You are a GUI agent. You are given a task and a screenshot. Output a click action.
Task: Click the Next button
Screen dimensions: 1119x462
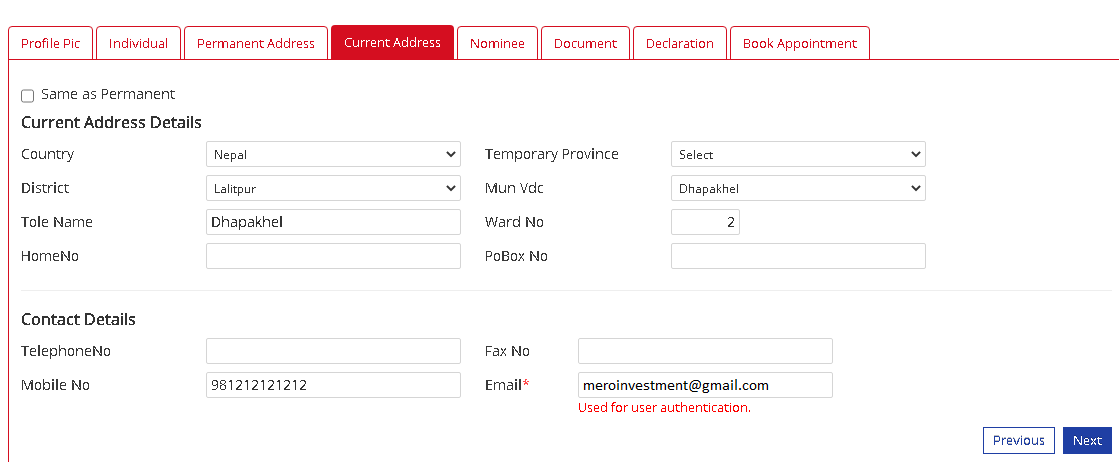coord(1087,441)
